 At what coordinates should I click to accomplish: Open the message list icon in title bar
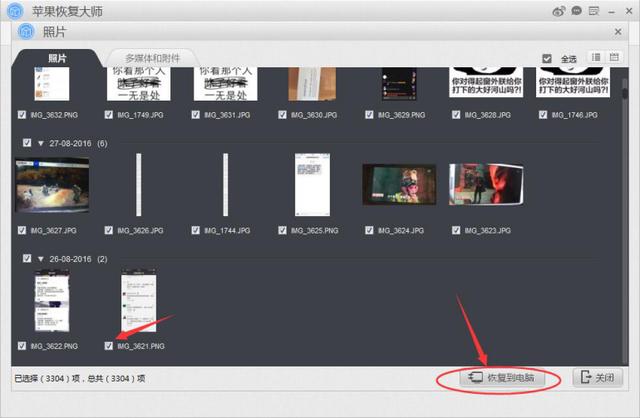click(x=593, y=11)
